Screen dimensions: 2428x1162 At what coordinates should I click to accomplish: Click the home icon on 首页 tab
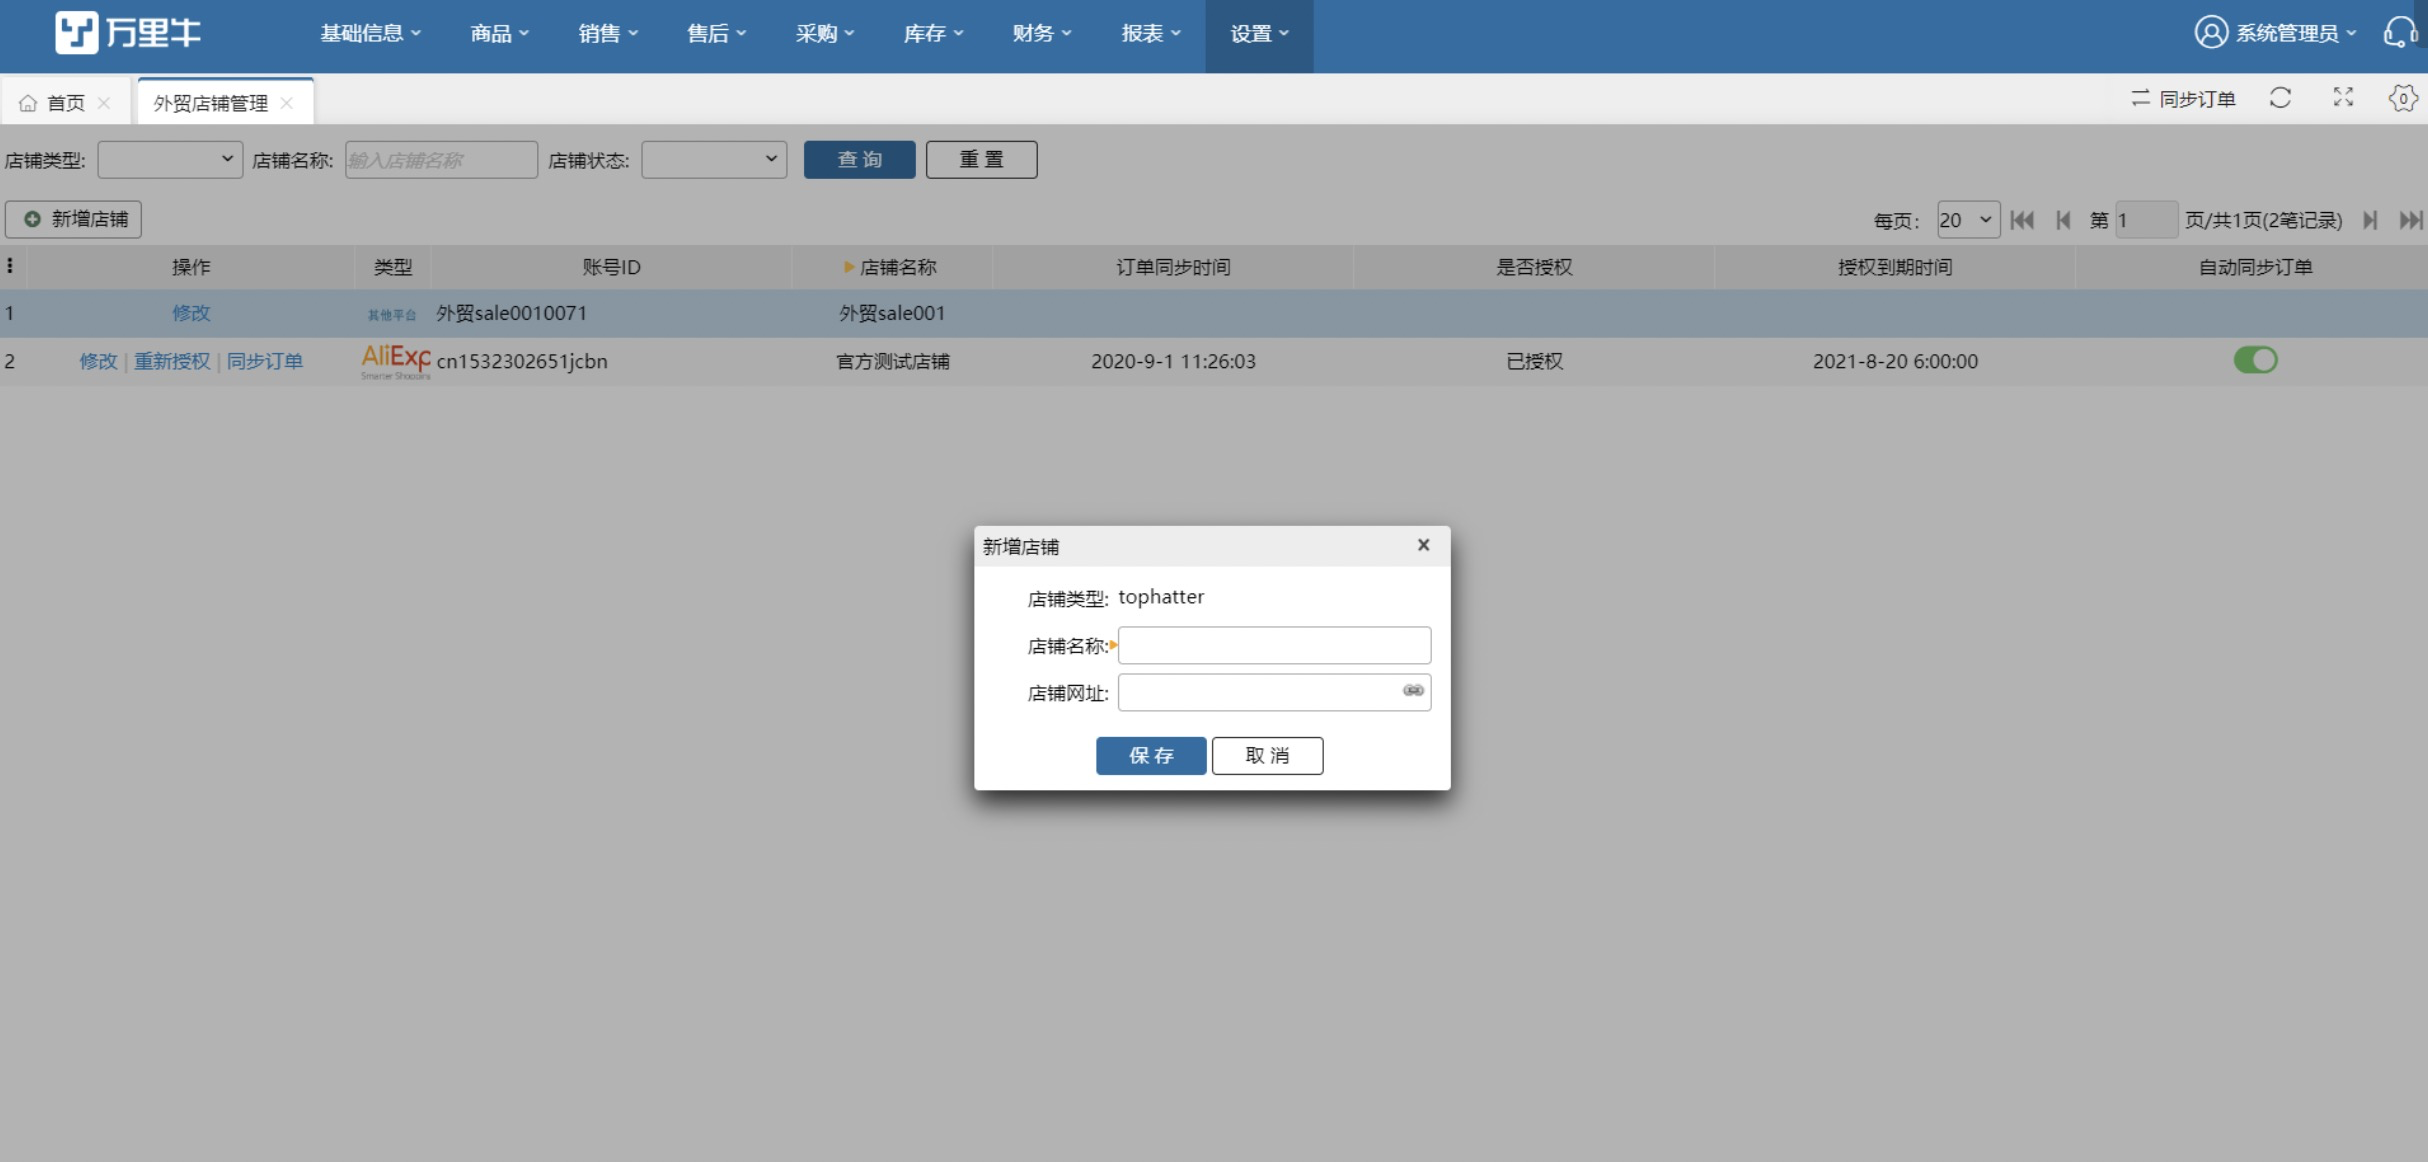[x=28, y=103]
